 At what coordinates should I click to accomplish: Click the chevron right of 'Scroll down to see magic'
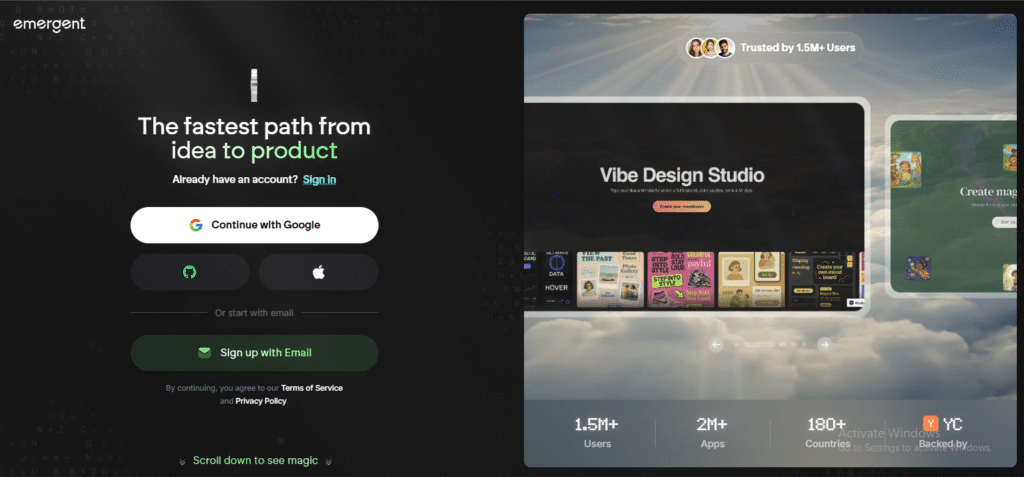pos(328,461)
